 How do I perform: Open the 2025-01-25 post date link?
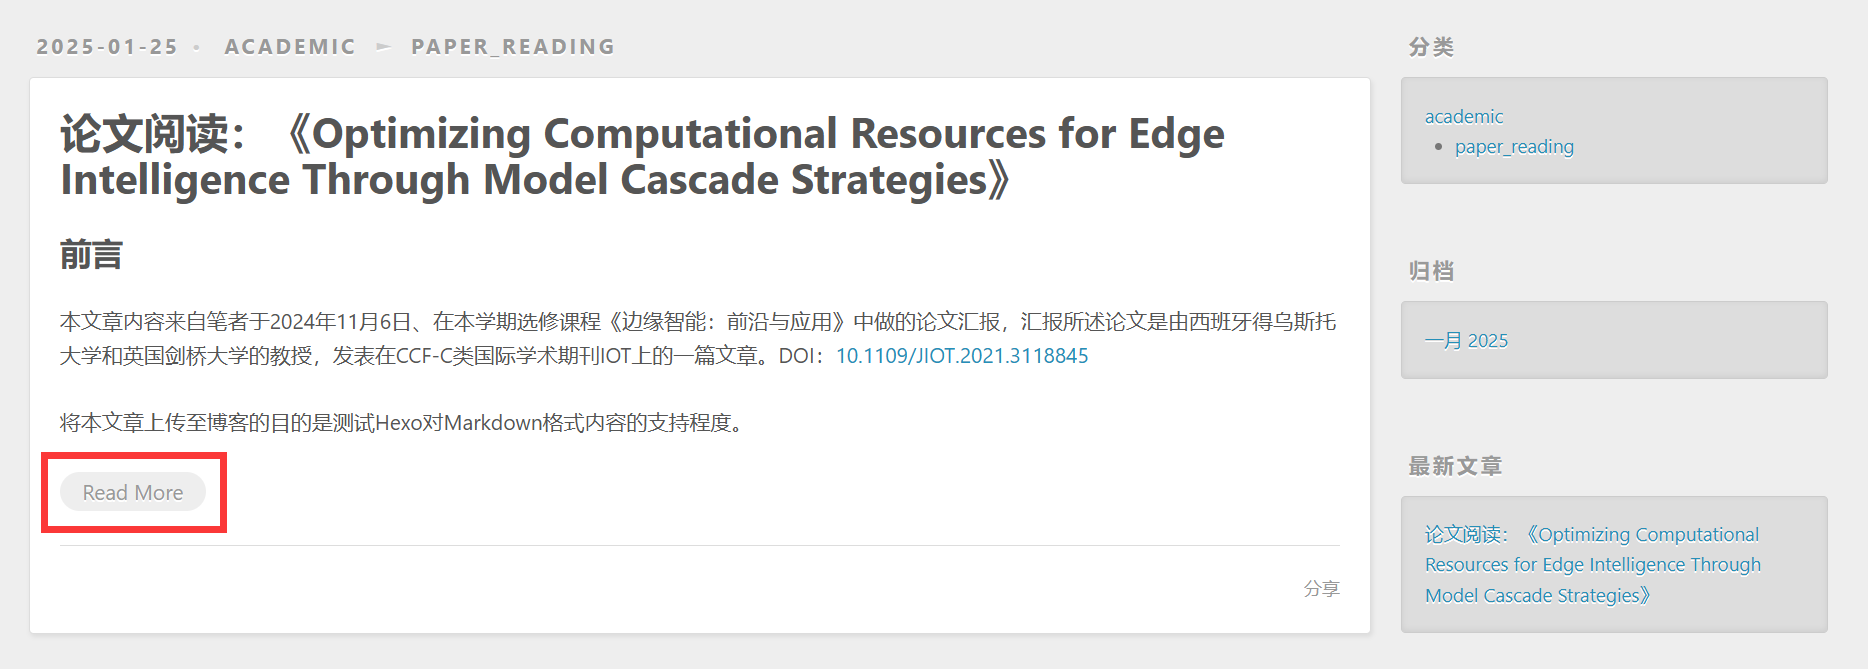(107, 47)
